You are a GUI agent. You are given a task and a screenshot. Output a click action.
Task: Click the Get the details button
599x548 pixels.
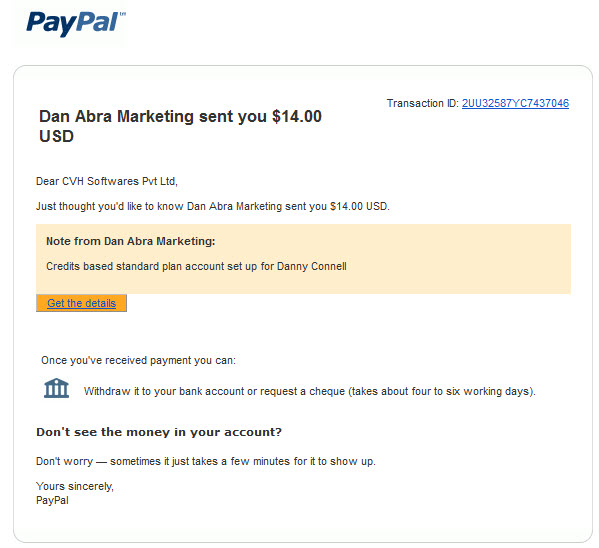click(81, 303)
